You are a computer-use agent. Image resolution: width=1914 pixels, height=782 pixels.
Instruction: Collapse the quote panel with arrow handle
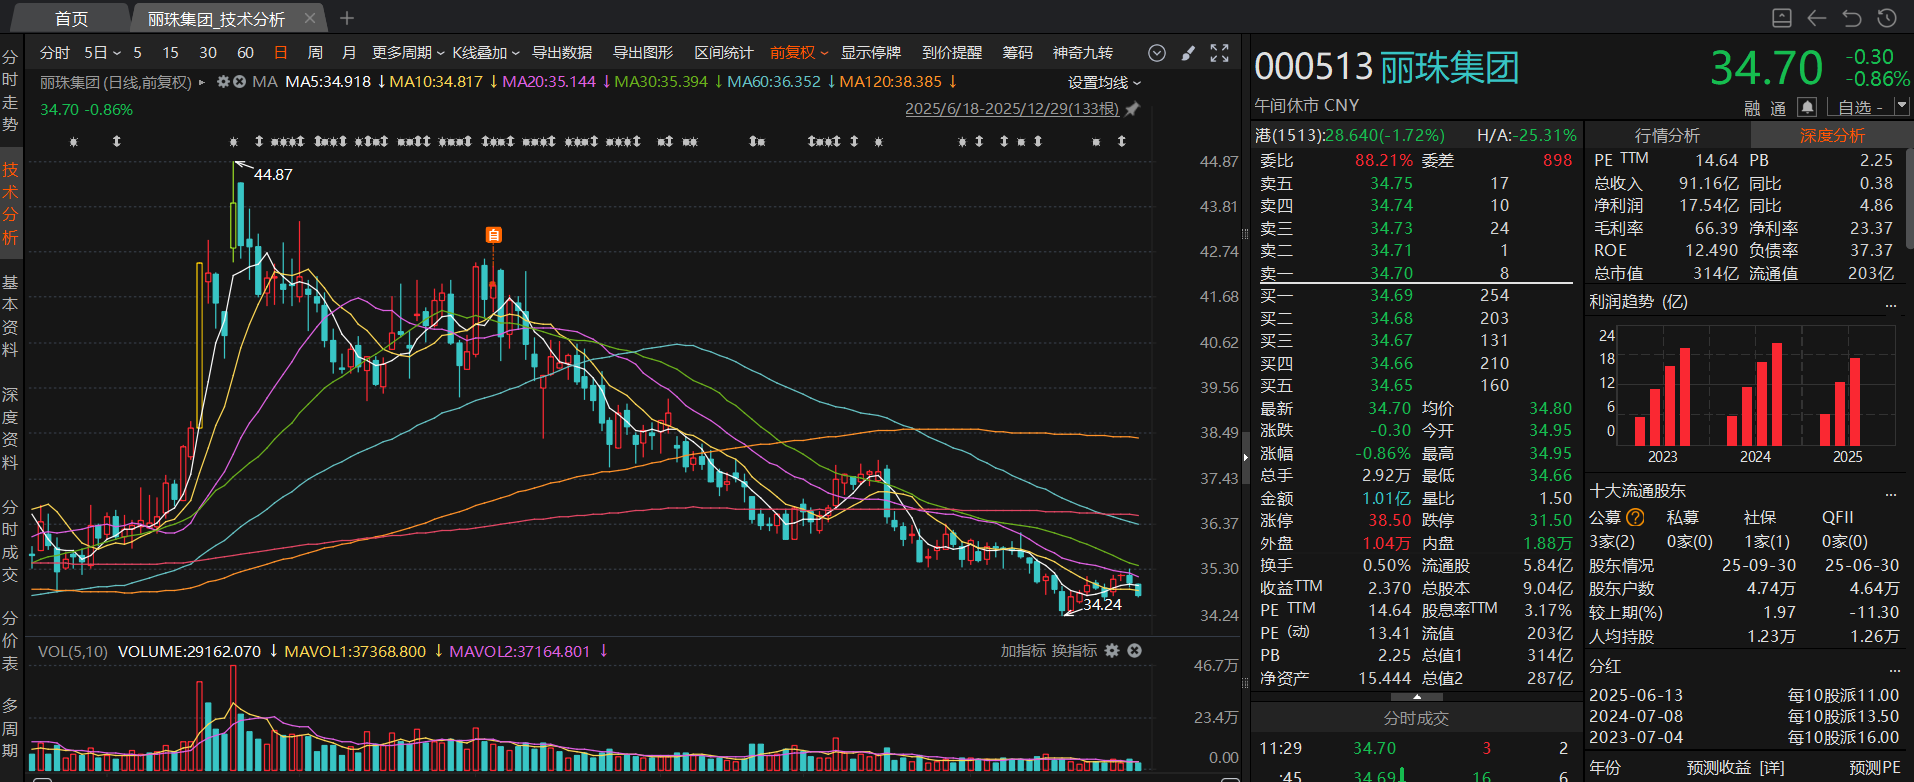pyautogui.click(x=1417, y=696)
